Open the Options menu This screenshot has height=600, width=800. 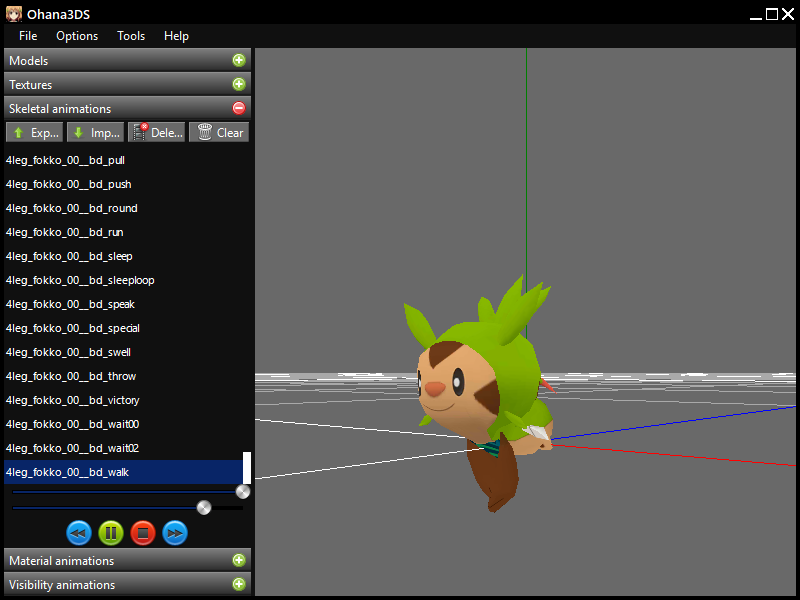point(77,36)
